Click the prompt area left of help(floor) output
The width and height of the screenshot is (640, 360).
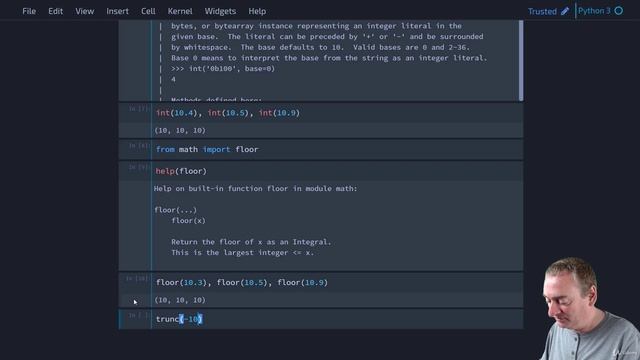pos(135,225)
